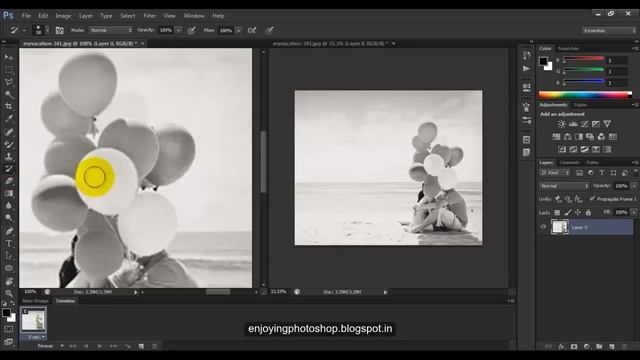The width and height of the screenshot is (640, 360).
Task: Select the Path Selection tool
Action: pos(9,256)
